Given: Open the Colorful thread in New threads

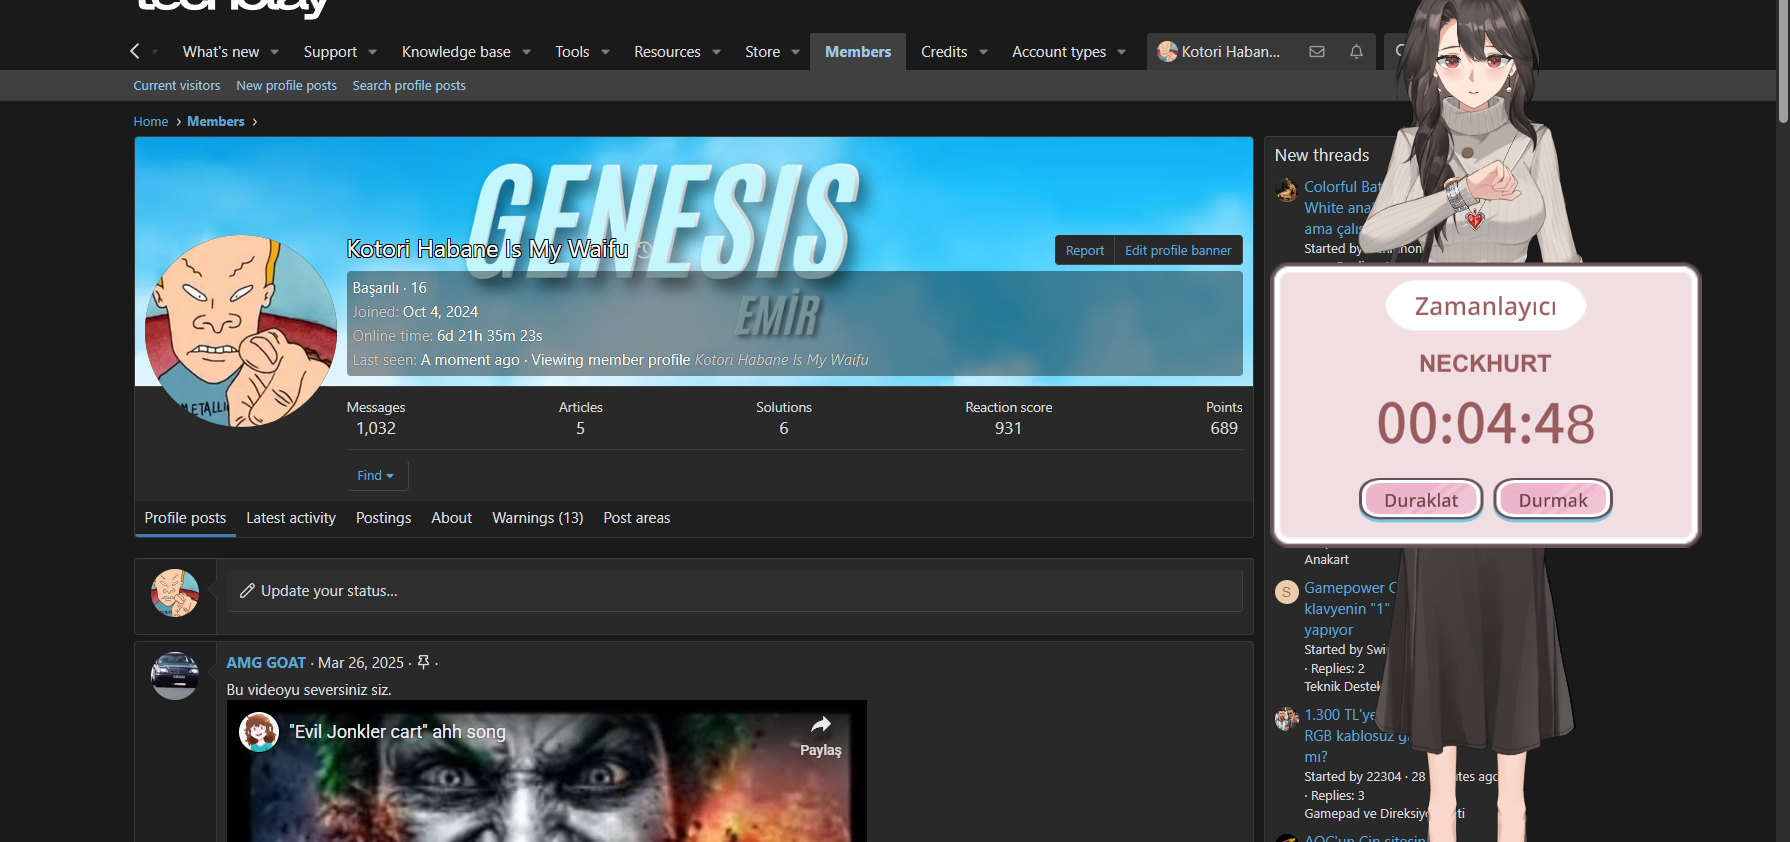Looking at the screenshot, I should click(1344, 208).
